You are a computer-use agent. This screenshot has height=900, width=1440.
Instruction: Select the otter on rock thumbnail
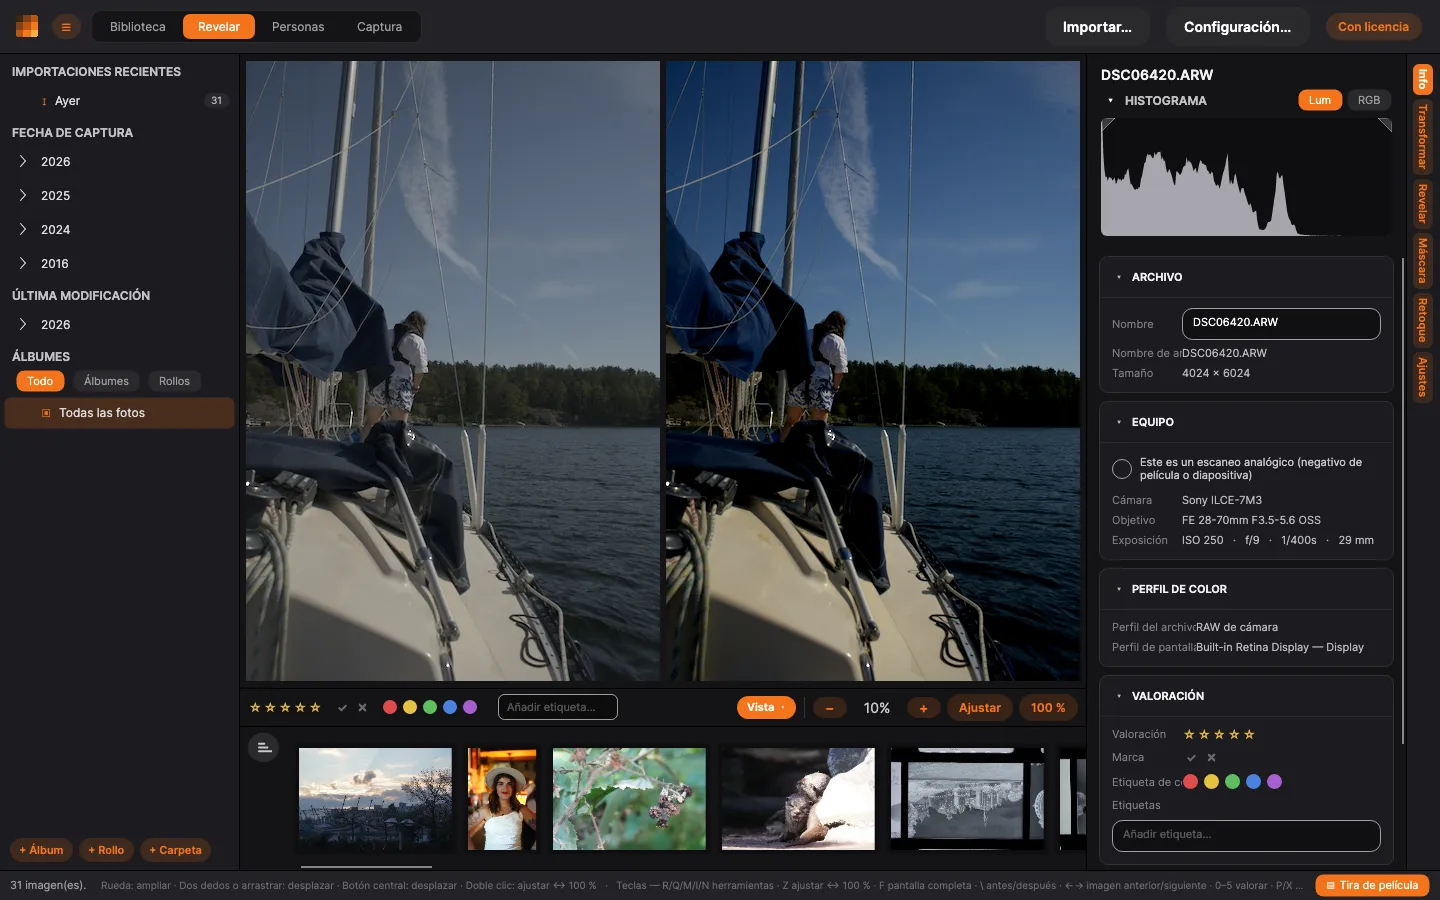[x=798, y=799]
